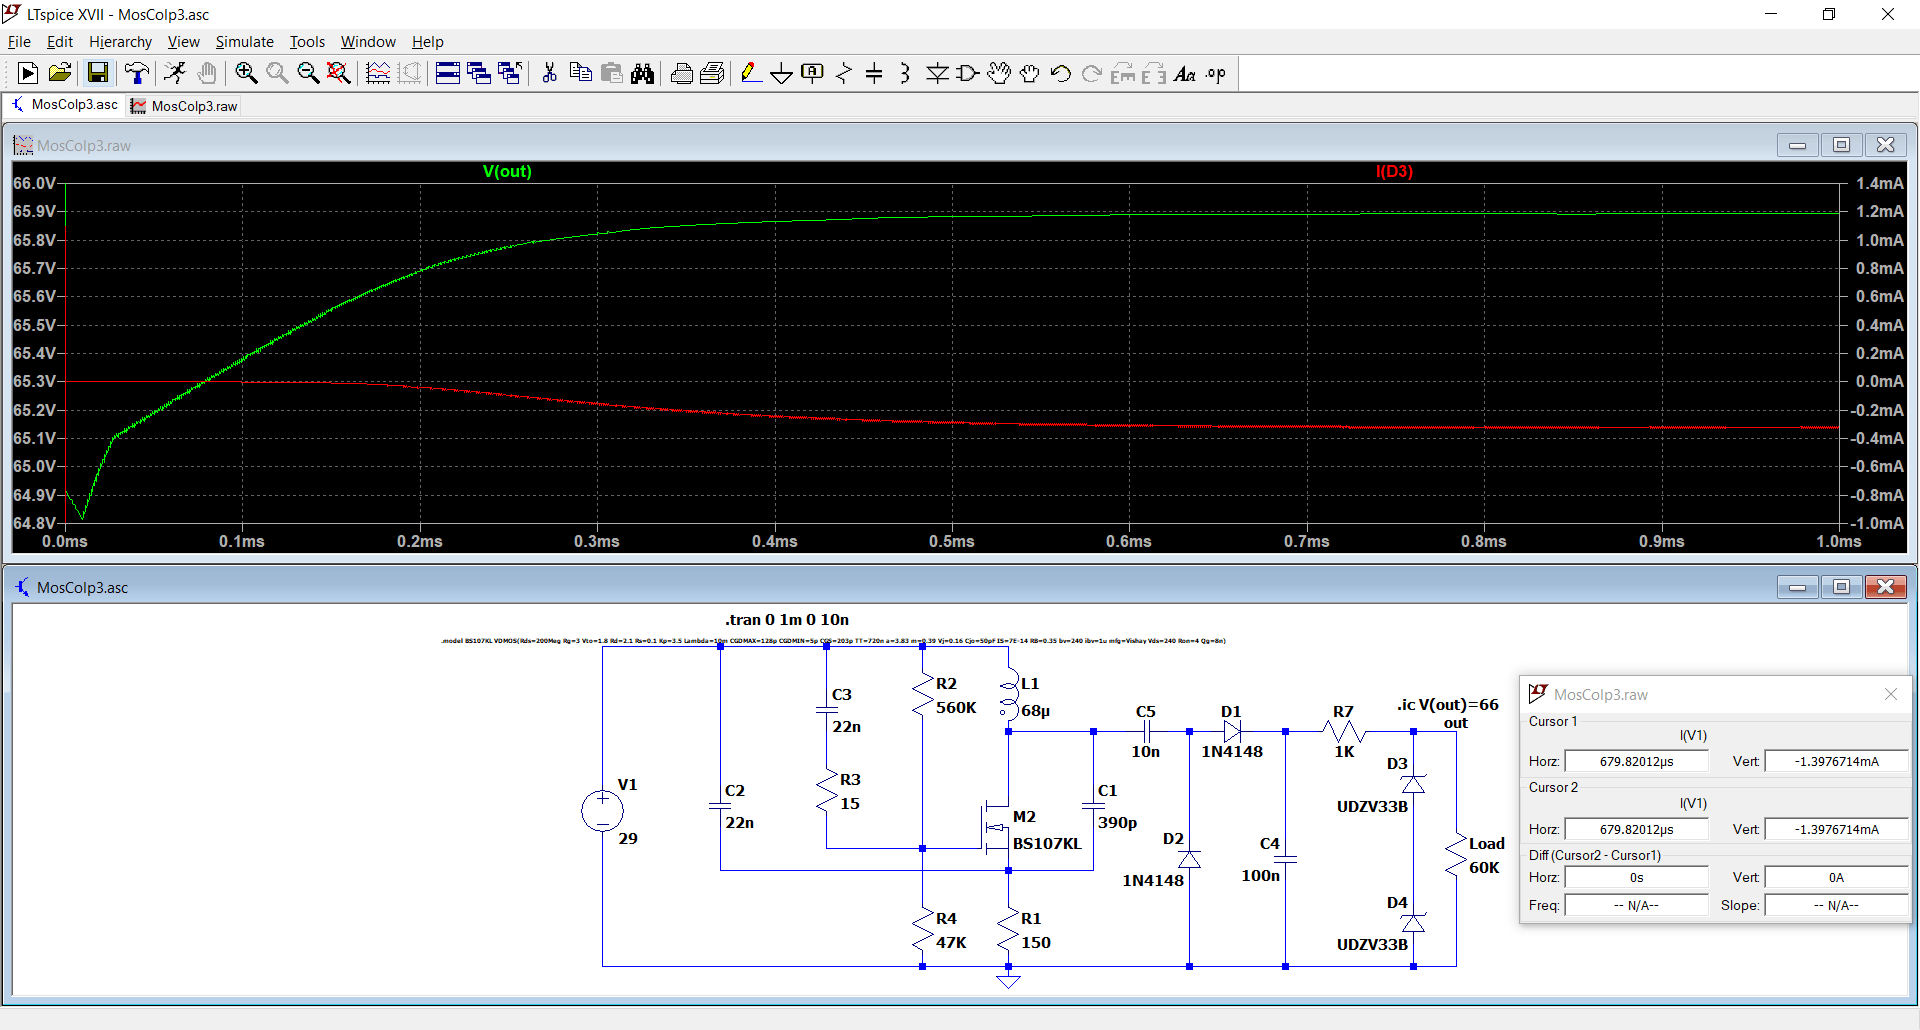This screenshot has height=1030, width=1920.
Task: Cut selection with the scissors icon
Action: coord(549,73)
